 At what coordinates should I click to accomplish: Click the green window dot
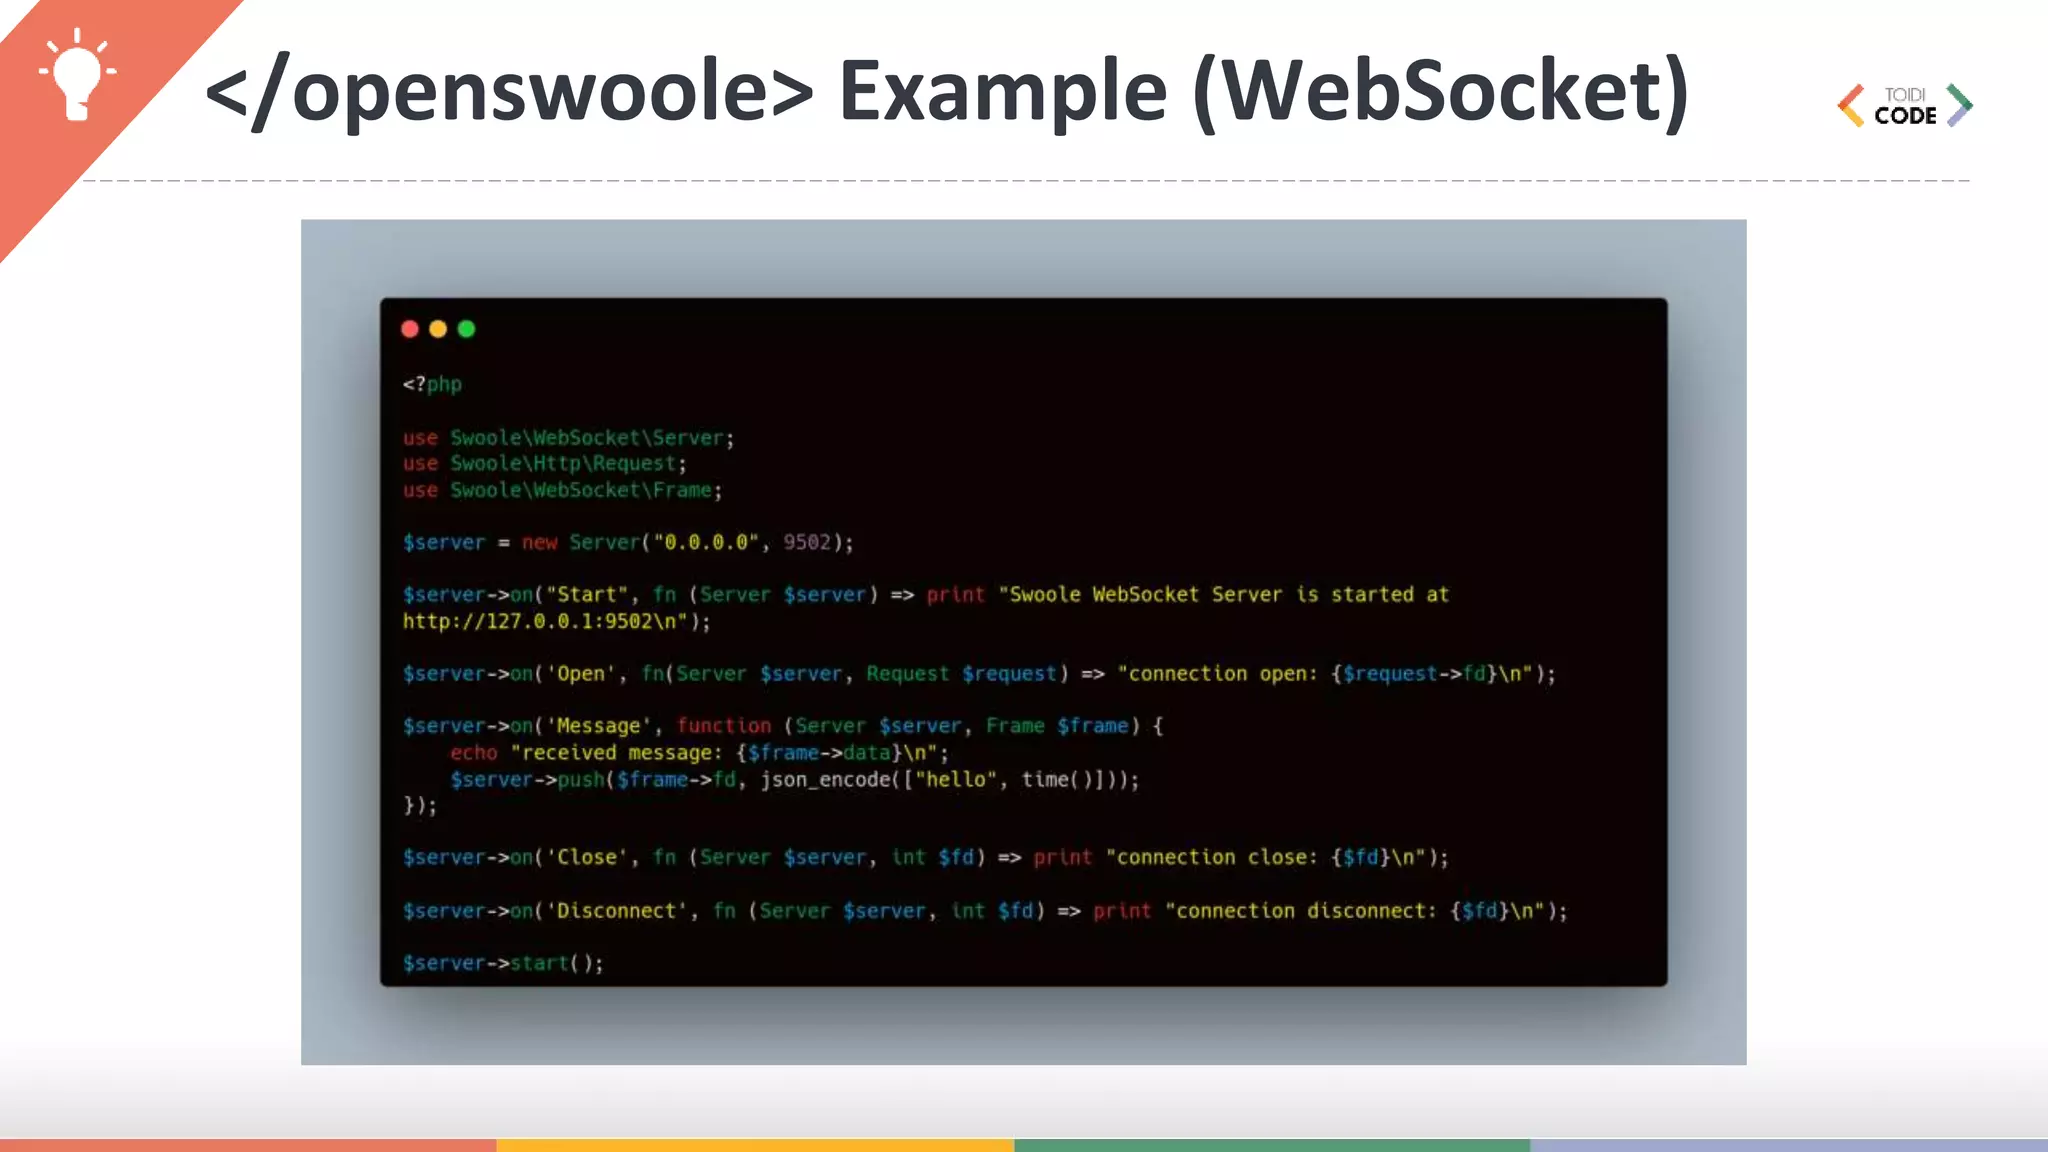click(x=466, y=329)
